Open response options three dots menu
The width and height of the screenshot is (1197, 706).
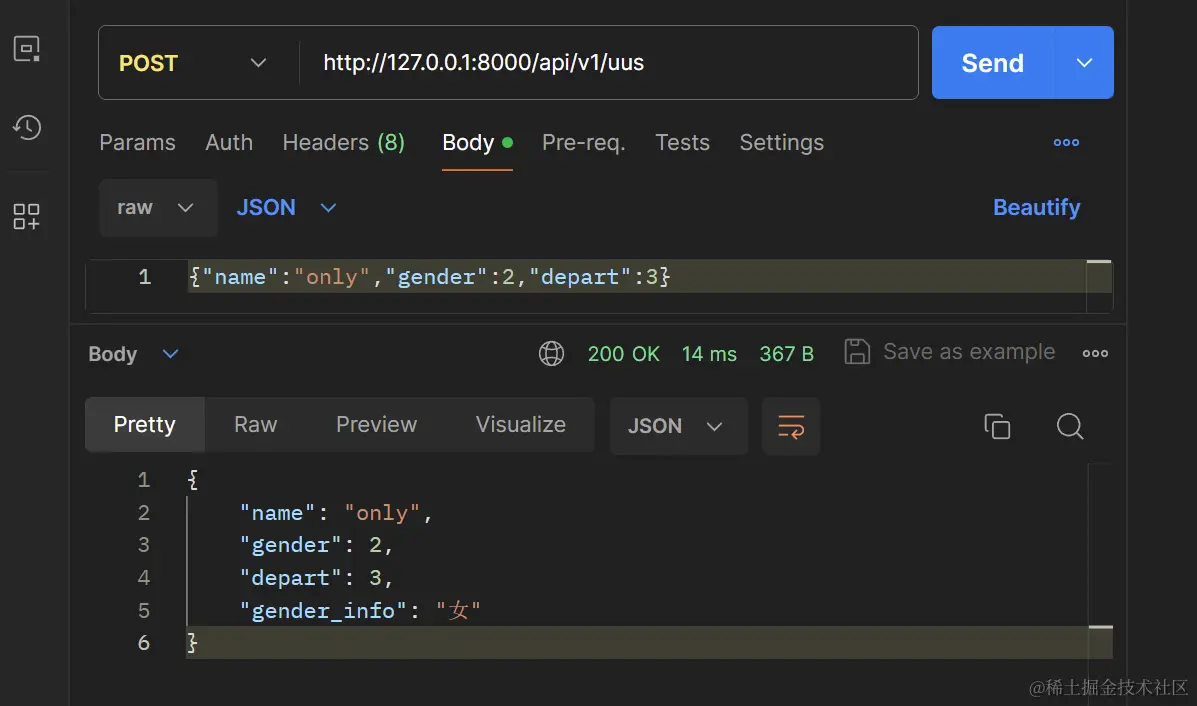[1095, 353]
